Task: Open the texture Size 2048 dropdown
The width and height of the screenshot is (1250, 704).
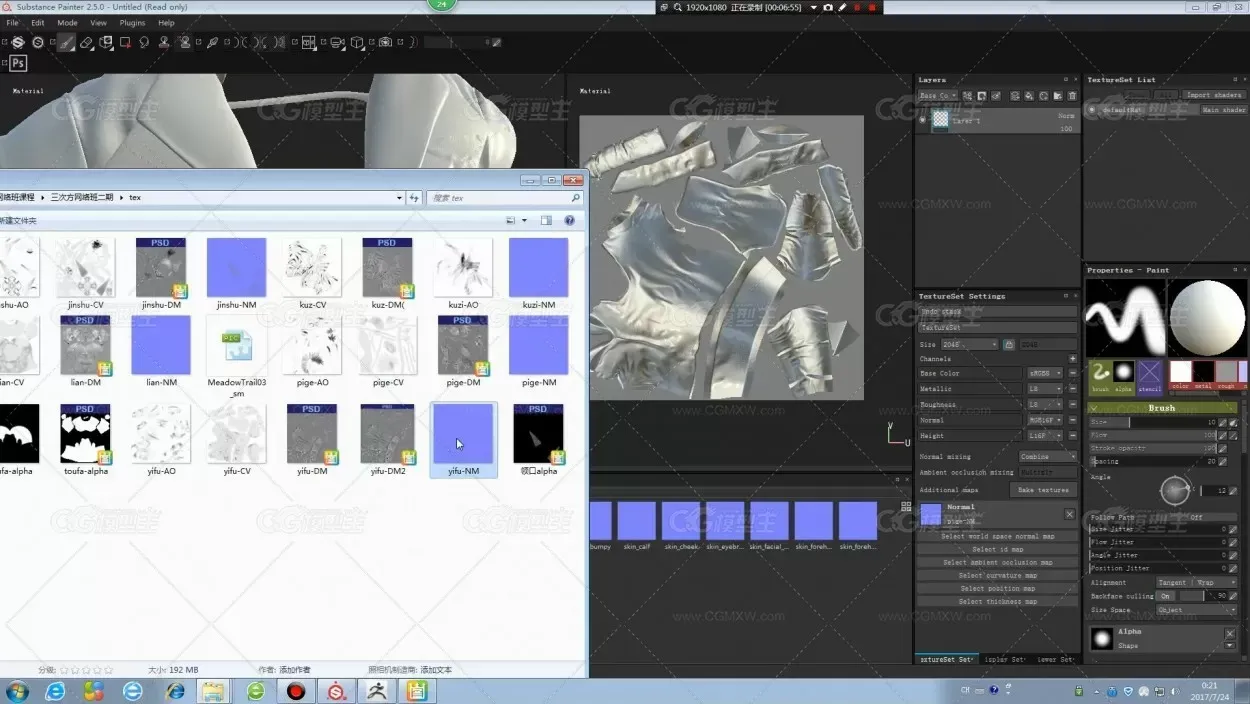Action: click(x=970, y=344)
